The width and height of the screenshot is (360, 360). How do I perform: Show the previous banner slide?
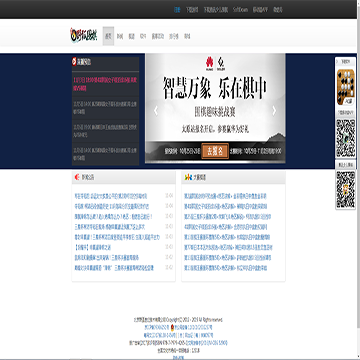(x=156, y=111)
